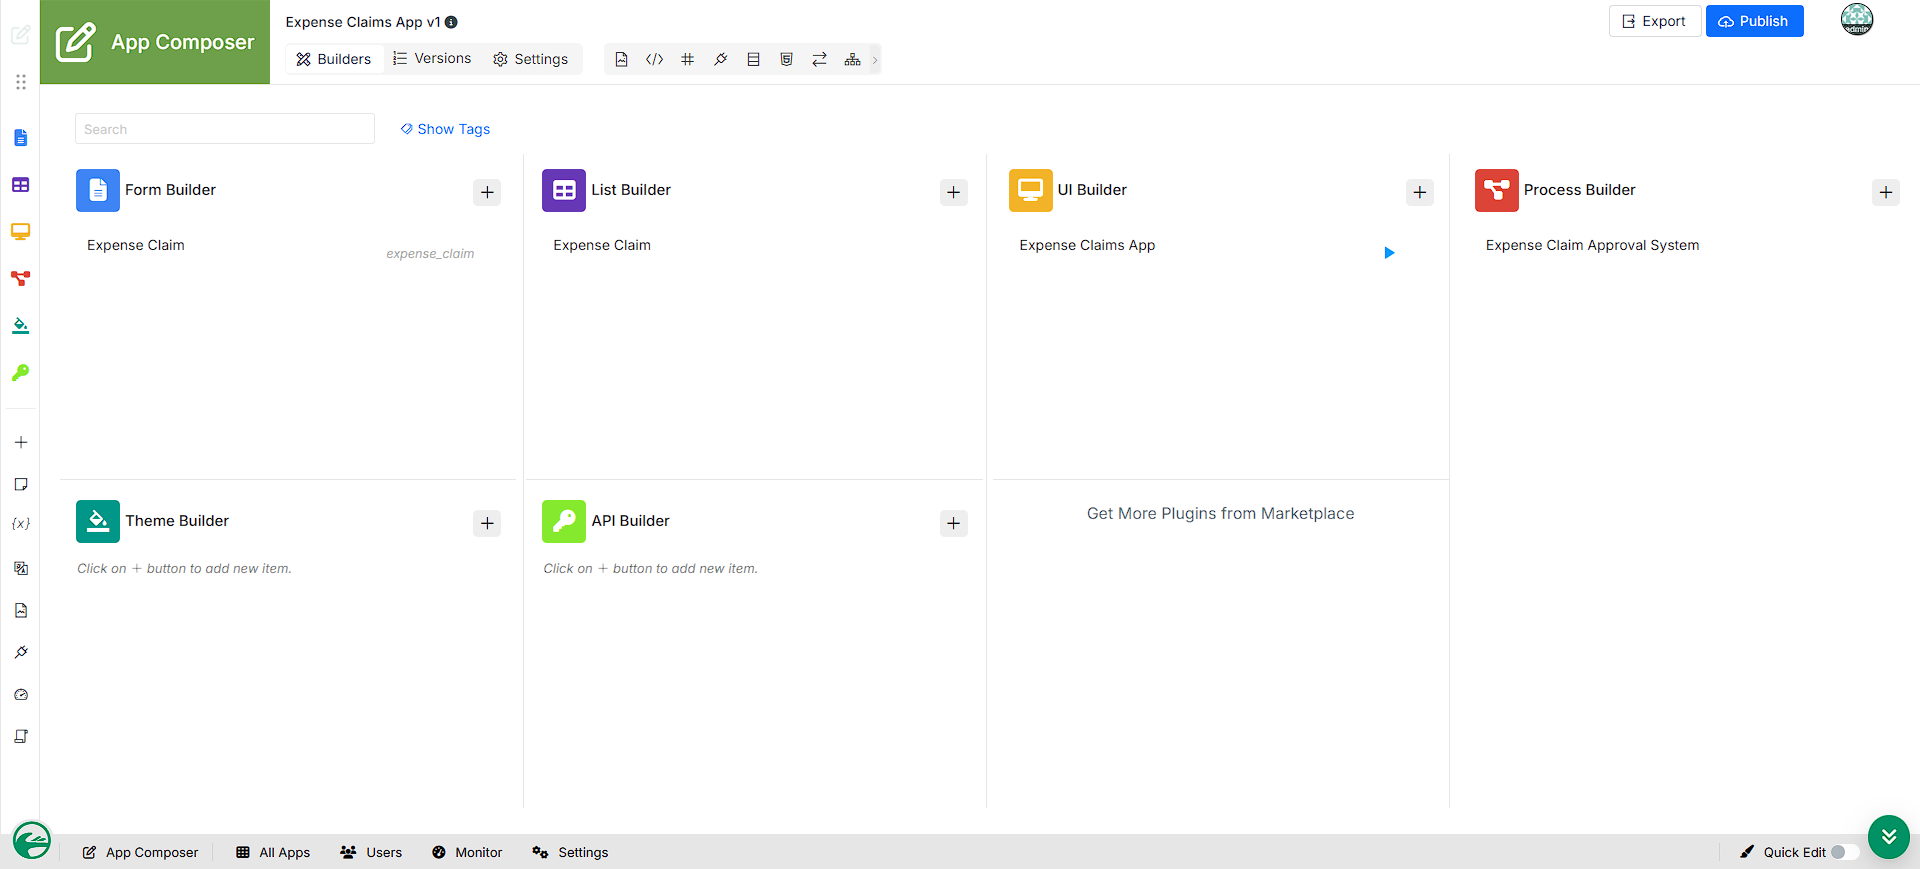Open Form Builder from left sidebar
1920x869 pixels.
[20, 138]
